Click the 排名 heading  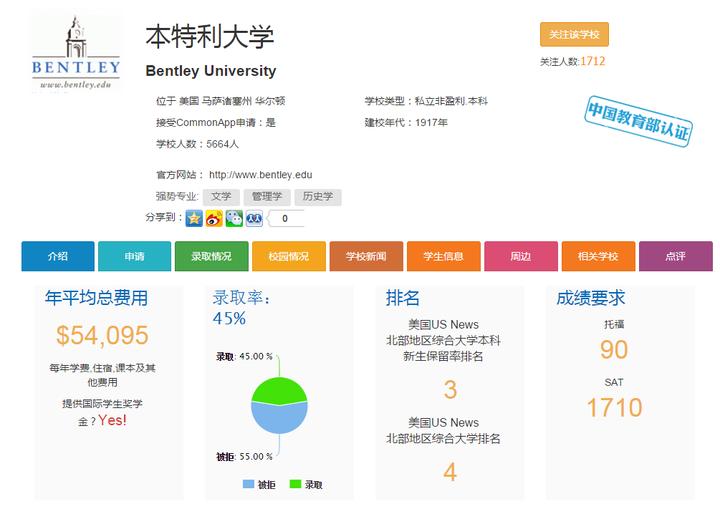403,298
